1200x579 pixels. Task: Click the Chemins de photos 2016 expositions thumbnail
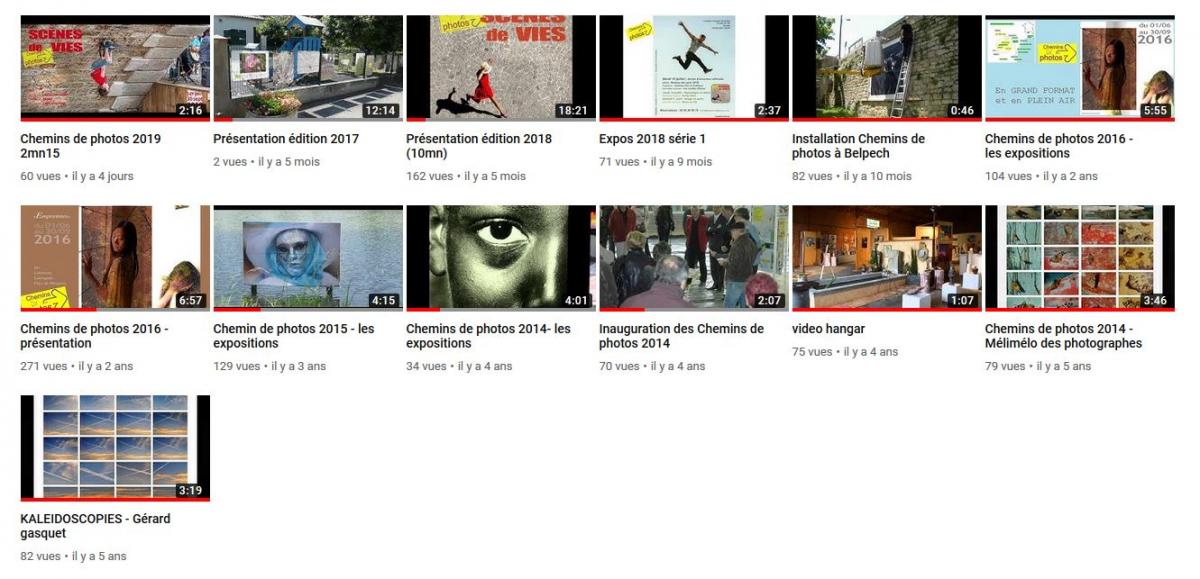point(1080,67)
